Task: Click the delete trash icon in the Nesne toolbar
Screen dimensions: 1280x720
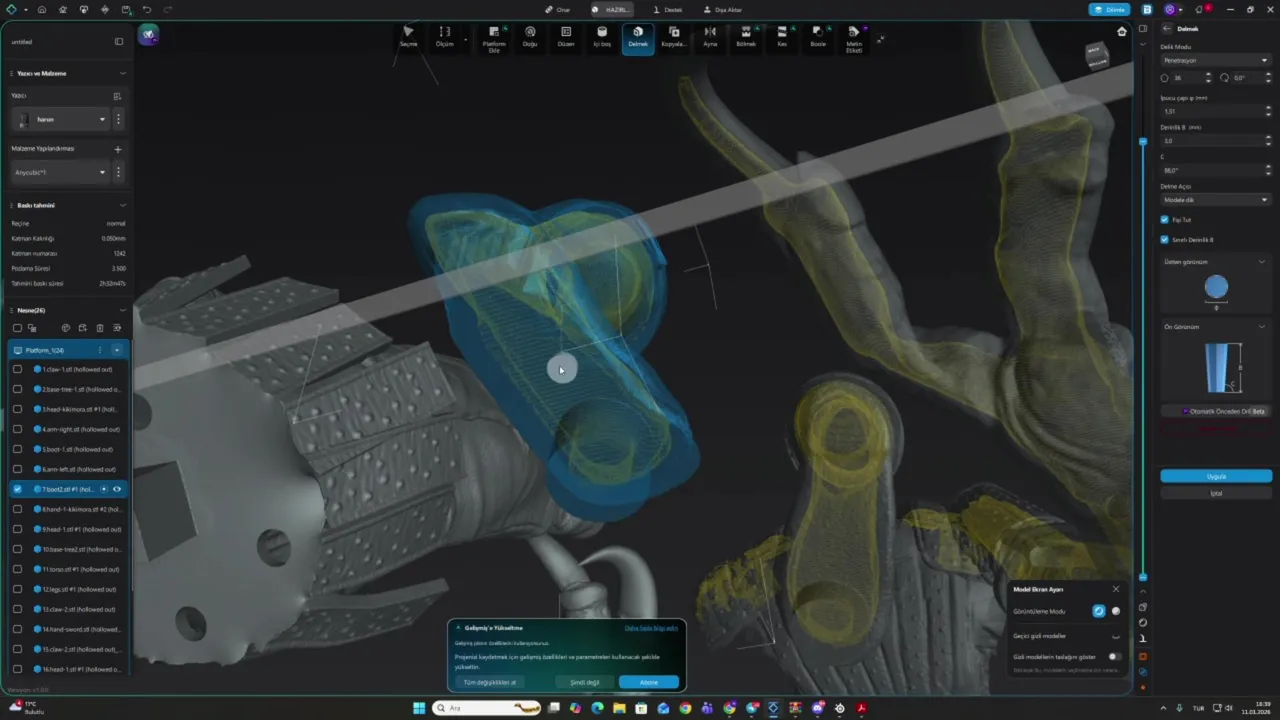Action: click(99, 328)
